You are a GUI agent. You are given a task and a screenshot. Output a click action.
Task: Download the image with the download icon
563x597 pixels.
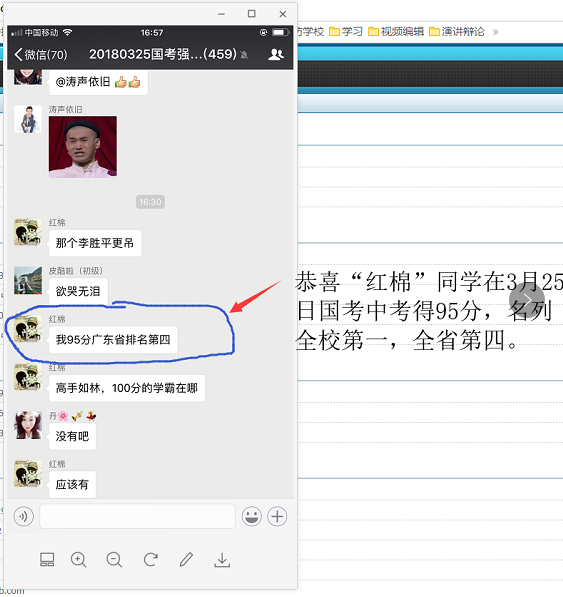pos(222,560)
